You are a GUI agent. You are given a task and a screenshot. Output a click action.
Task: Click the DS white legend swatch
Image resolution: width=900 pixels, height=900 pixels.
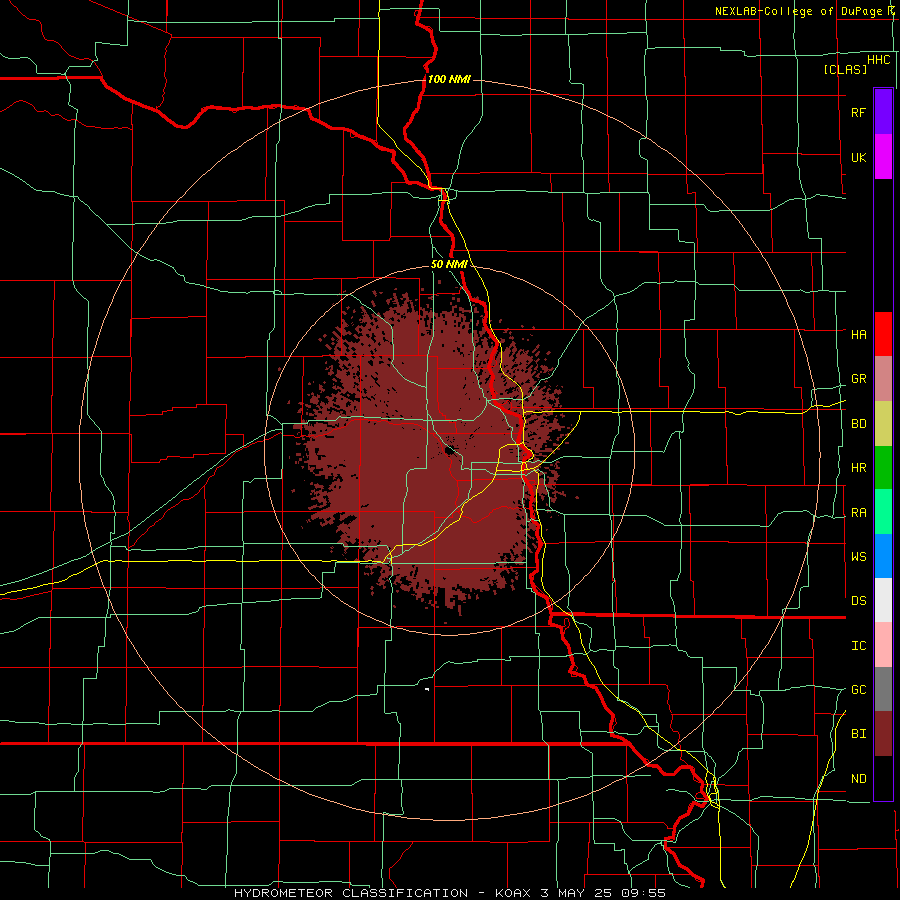click(883, 600)
